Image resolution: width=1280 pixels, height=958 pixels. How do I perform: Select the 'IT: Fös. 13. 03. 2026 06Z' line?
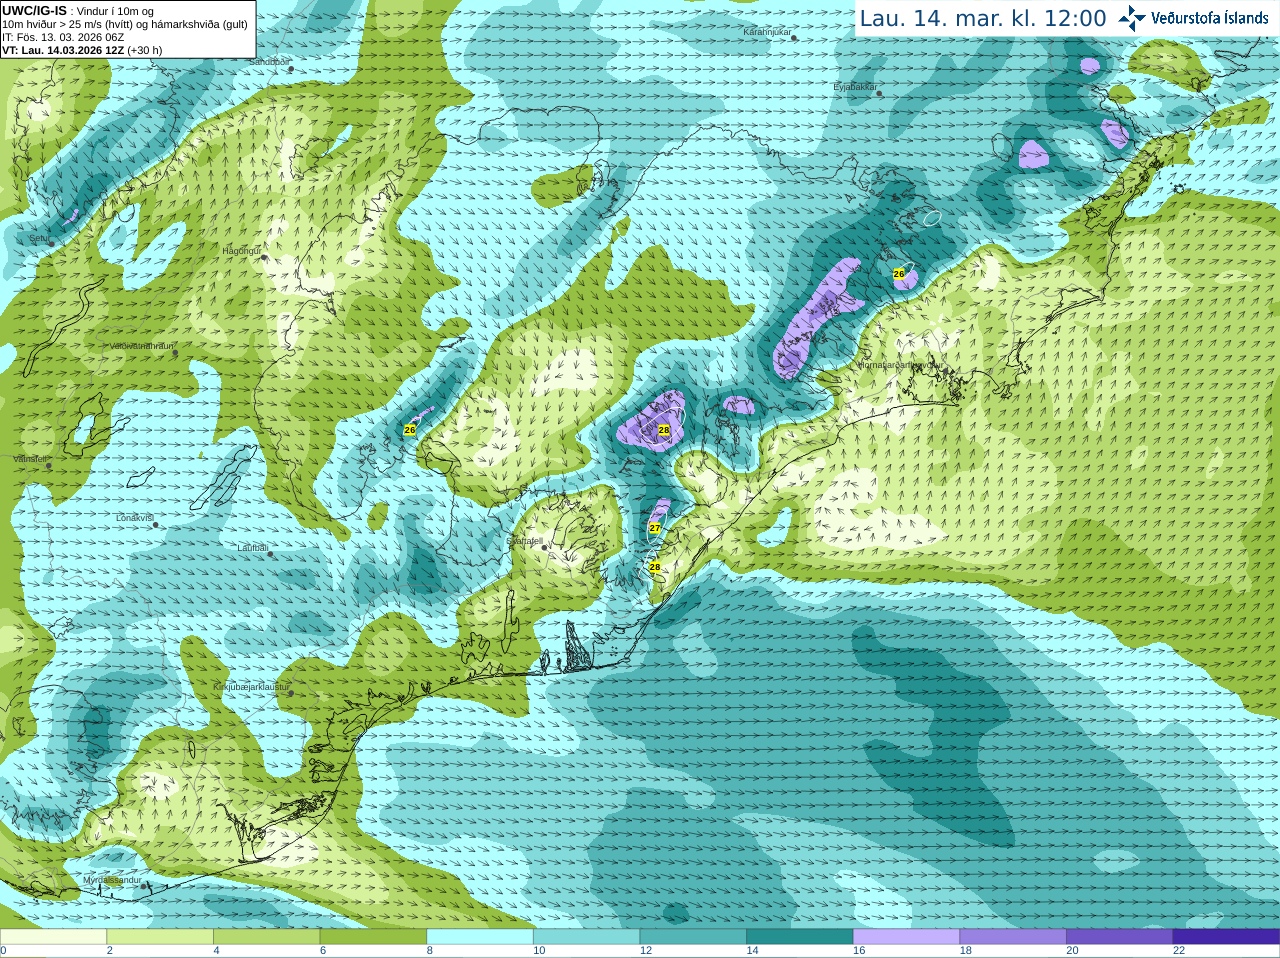pyautogui.click(x=63, y=36)
